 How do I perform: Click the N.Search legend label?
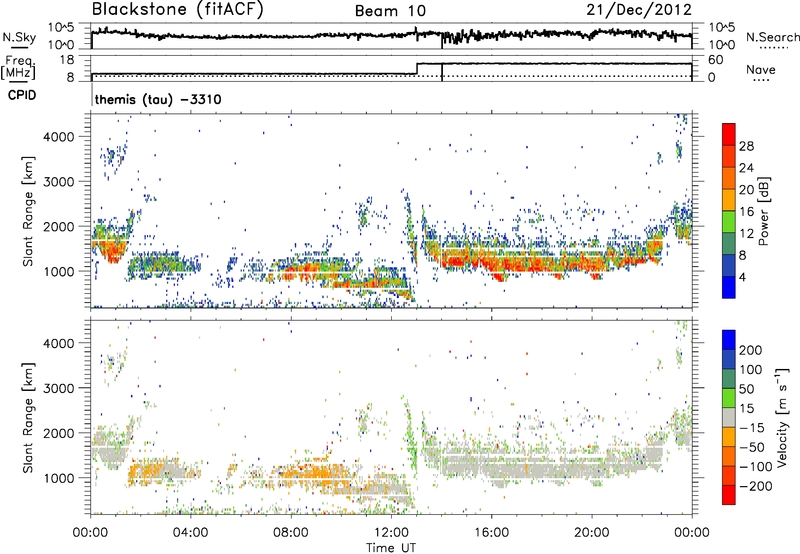point(773,37)
